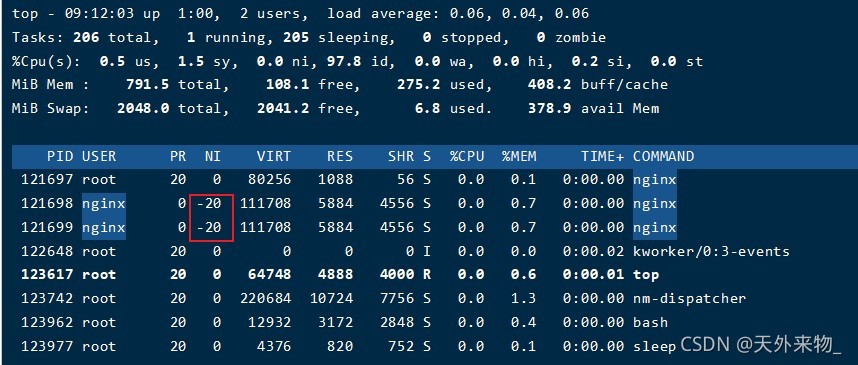Click the %MEM column header
The width and height of the screenshot is (858, 365).
519,157
